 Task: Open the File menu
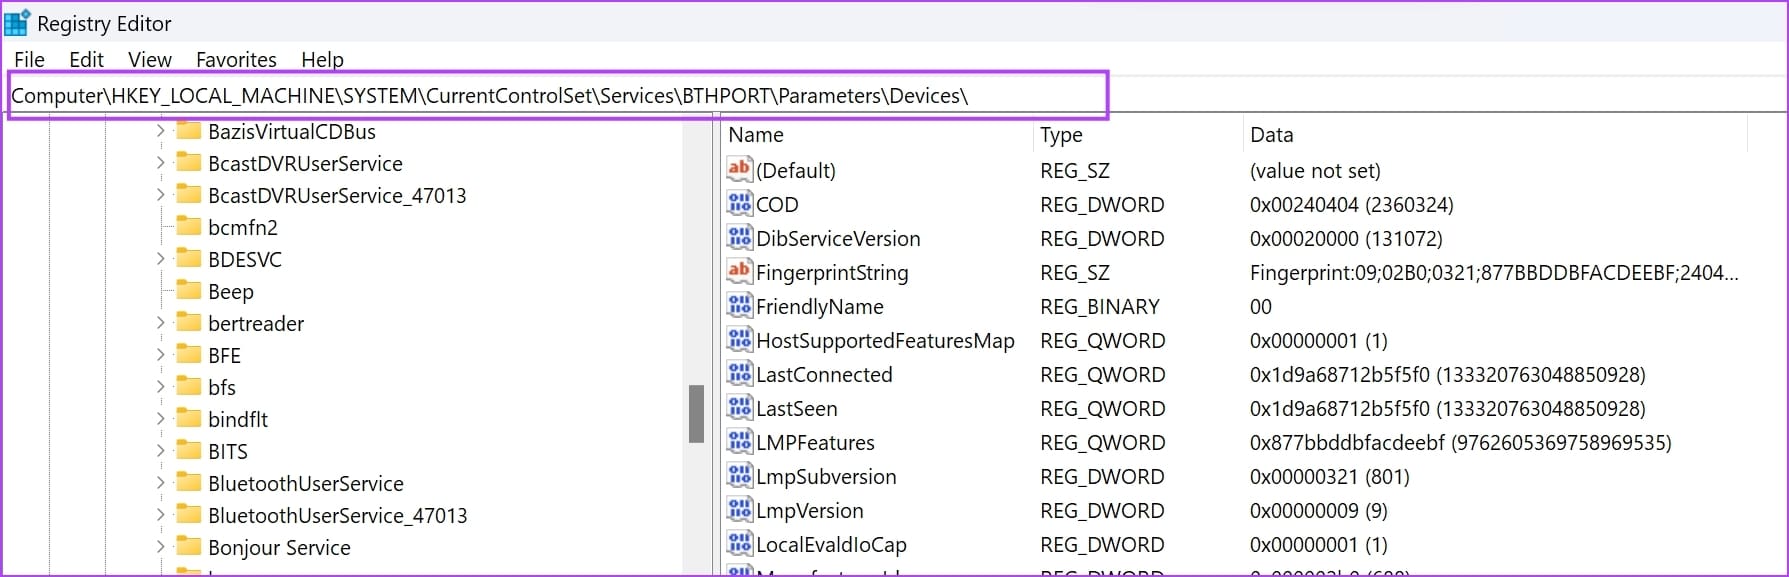pos(29,60)
